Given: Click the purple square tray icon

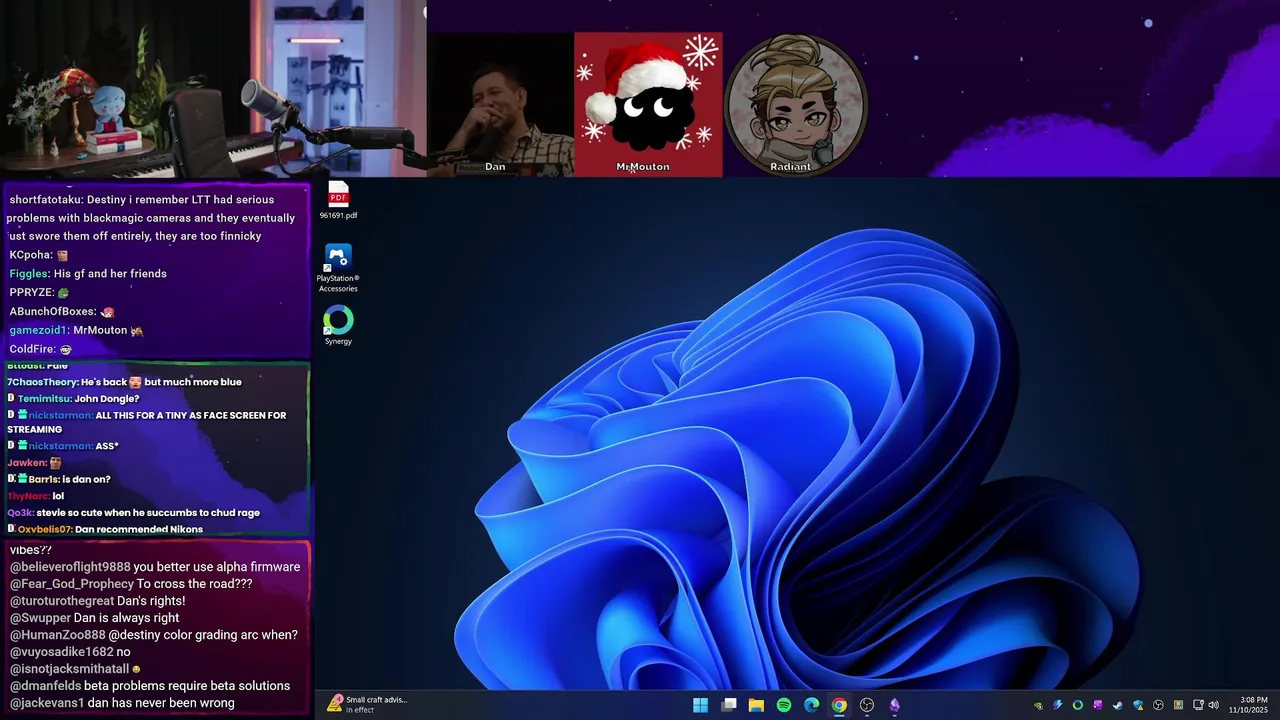Looking at the screenshot, I should pyautogui.click(x=1098, y=705).
